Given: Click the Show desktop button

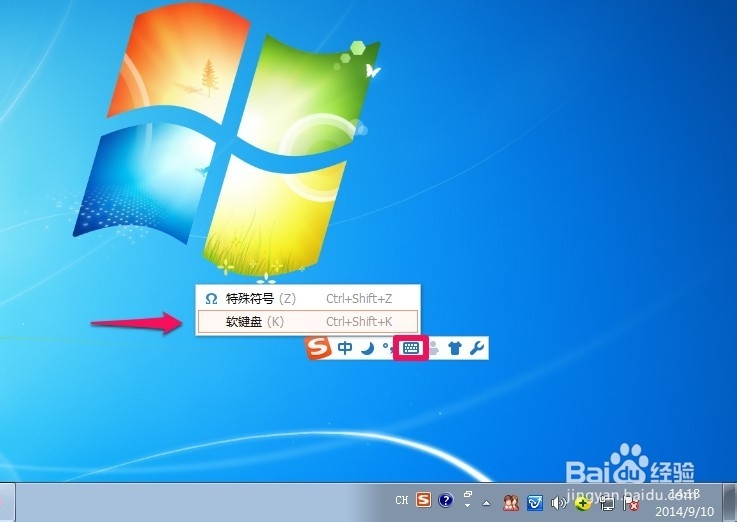Looking at the screenshot, I should 730,502.
